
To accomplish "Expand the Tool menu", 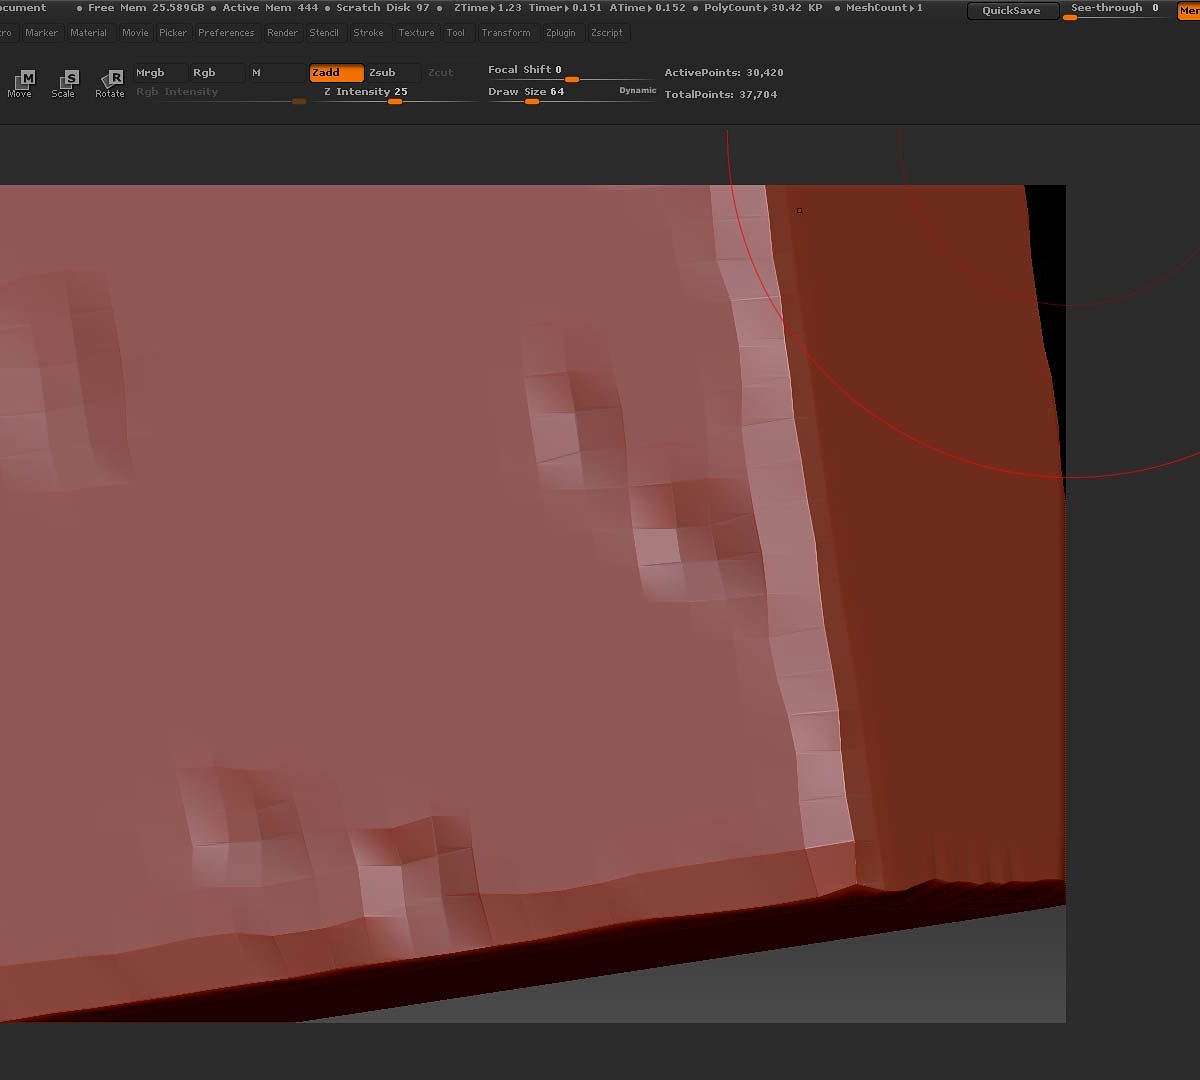I will [455, 33].
